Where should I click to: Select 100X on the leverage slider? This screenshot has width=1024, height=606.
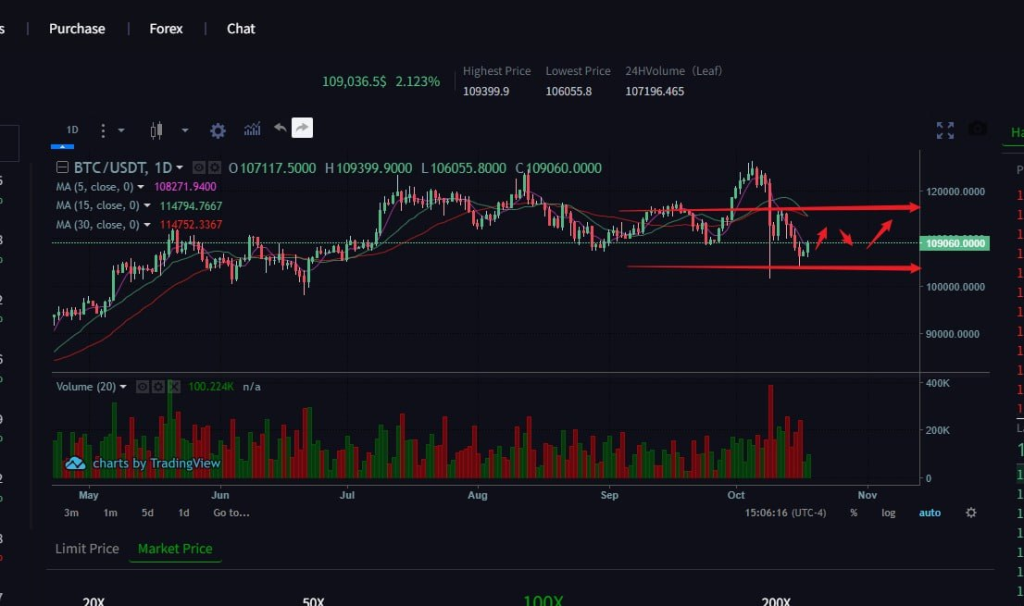click(543, 600)
